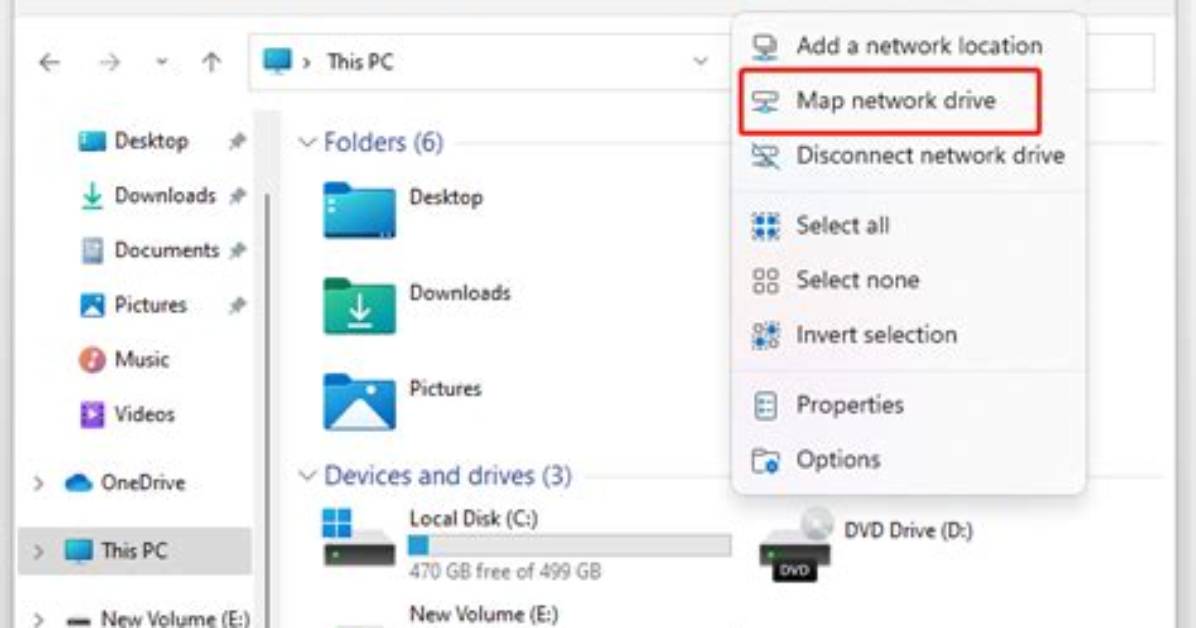Screen dimensions: 1196x628
Task: Expand the New Volume (E:) tree node
Action: (x=38, y=619)
